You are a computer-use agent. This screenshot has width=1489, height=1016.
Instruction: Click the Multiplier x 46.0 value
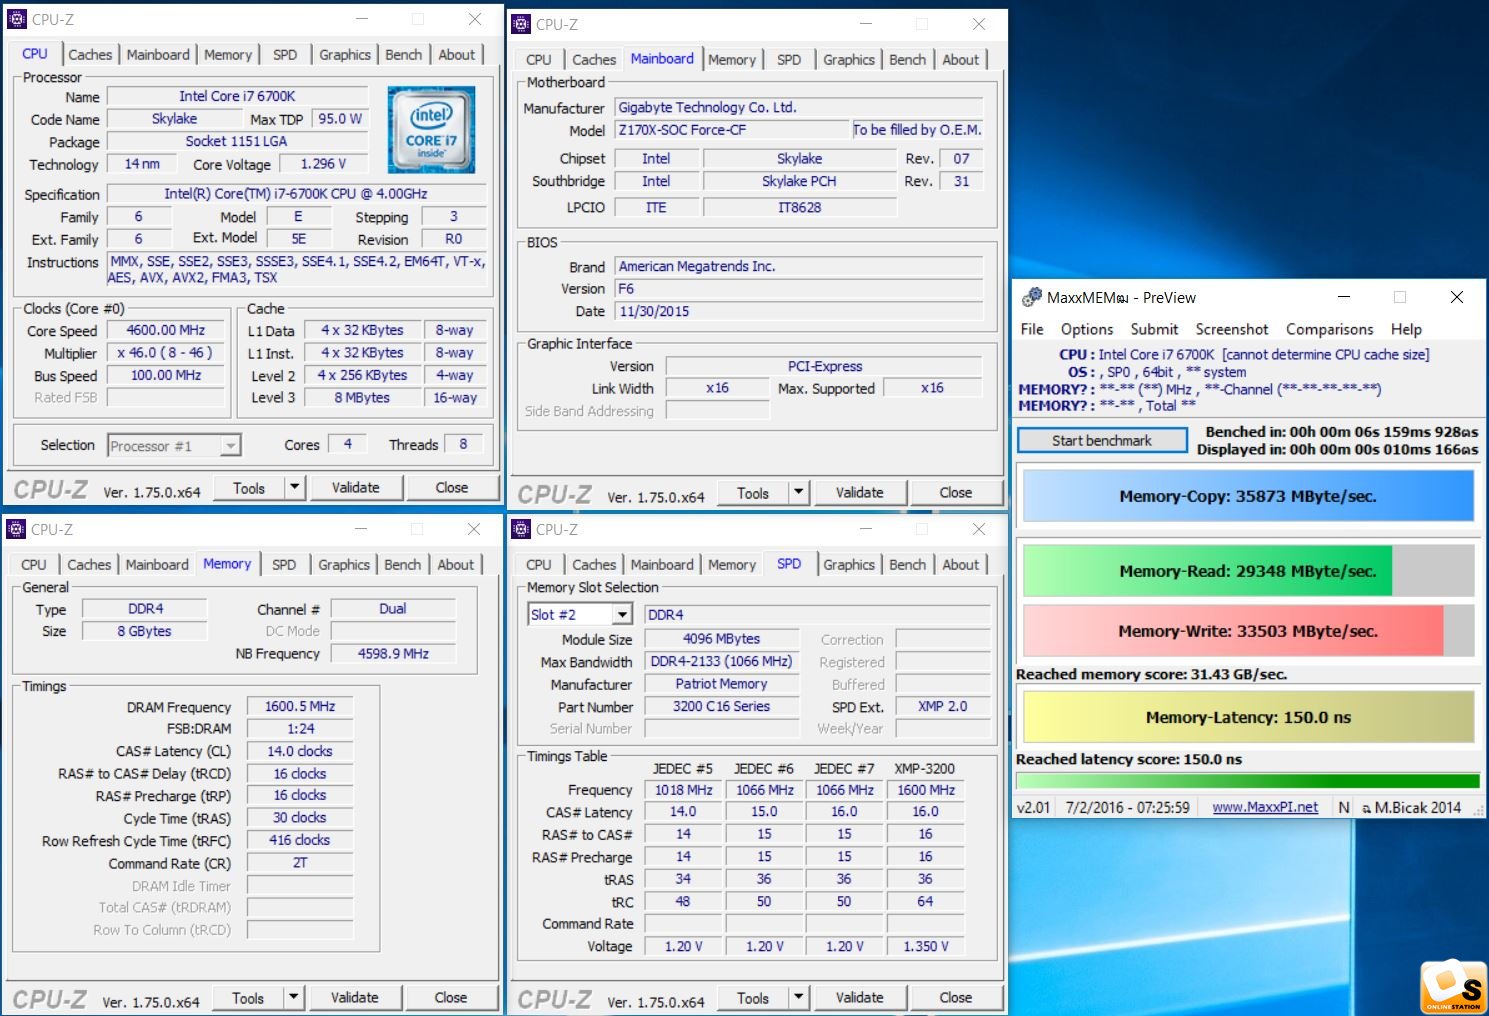[166, 353]
